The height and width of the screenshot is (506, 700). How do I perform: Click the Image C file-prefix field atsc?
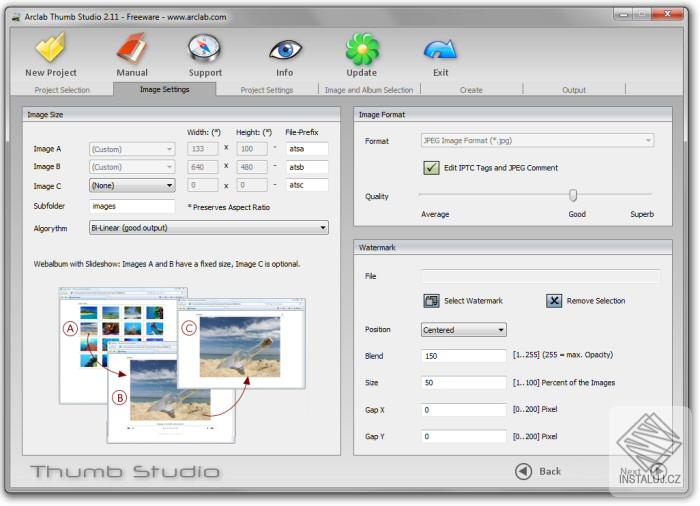pos(307,185)
